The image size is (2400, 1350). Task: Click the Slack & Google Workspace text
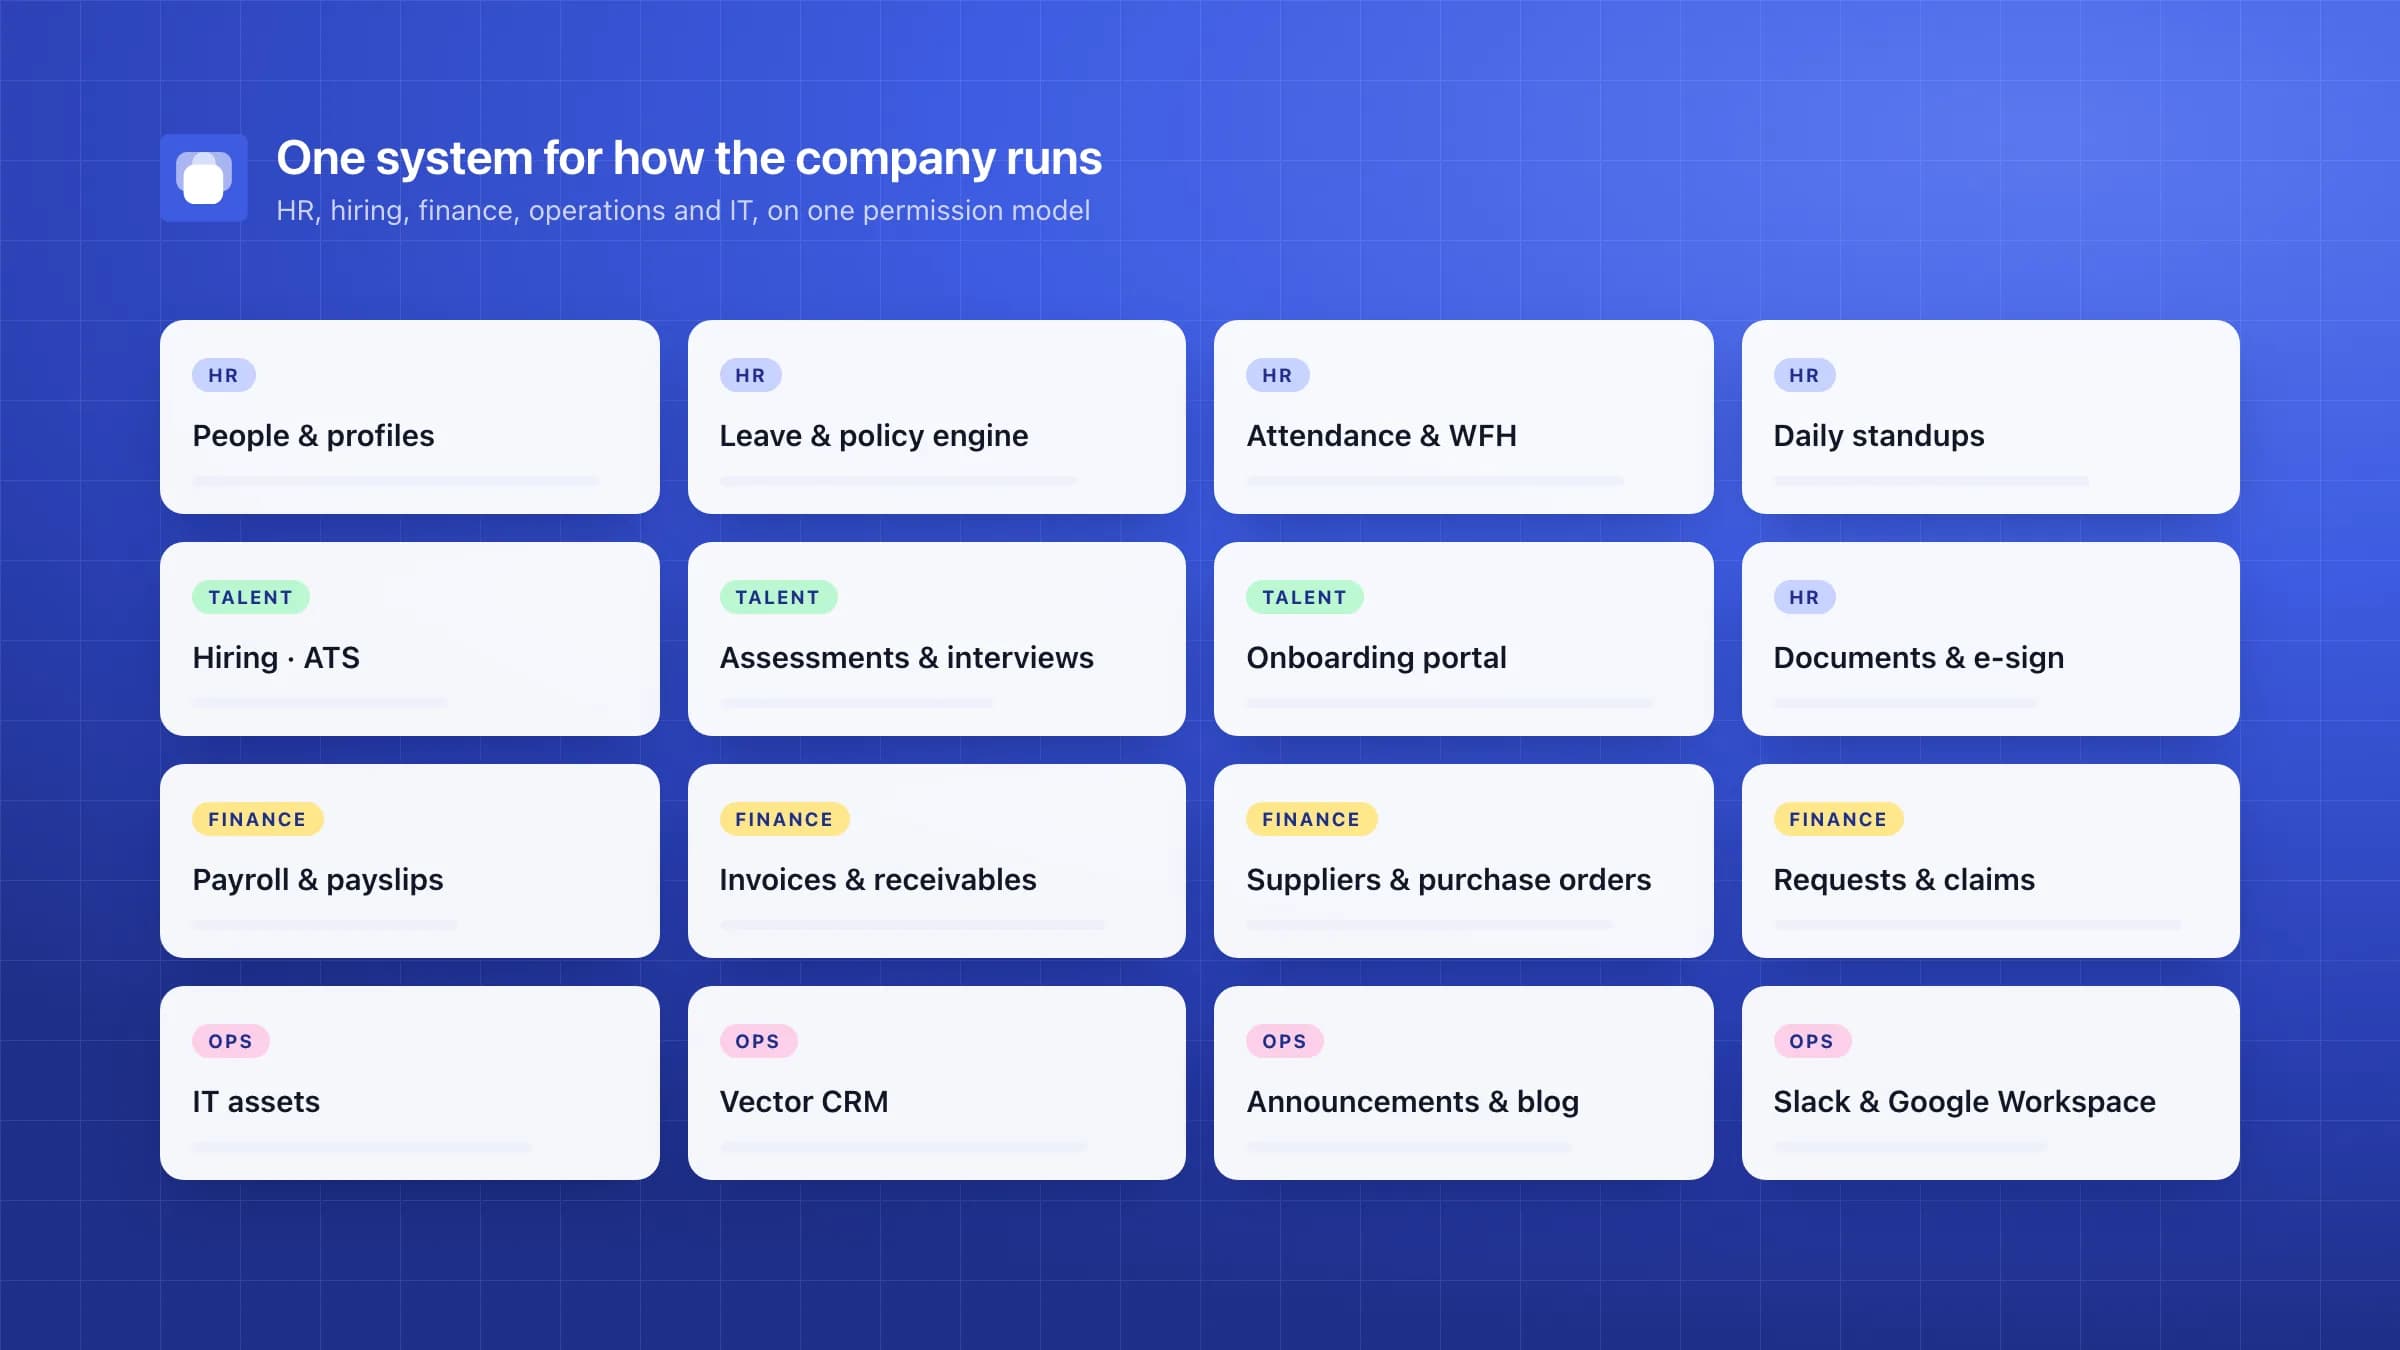pyautogui.click(x=1965, y=1102)
